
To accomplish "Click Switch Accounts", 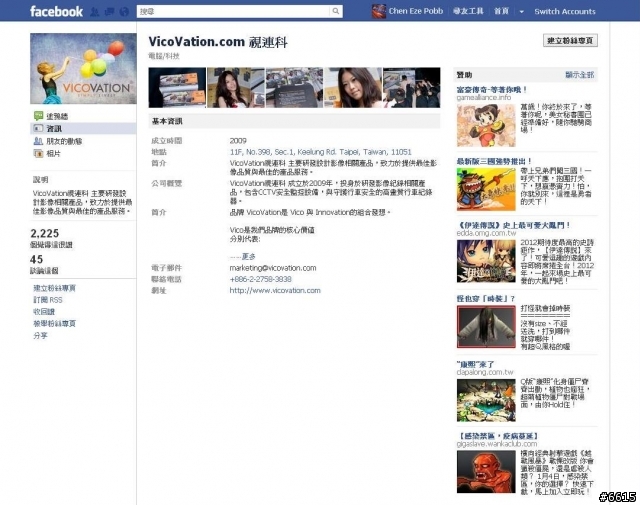I will [x=565, y=11].
